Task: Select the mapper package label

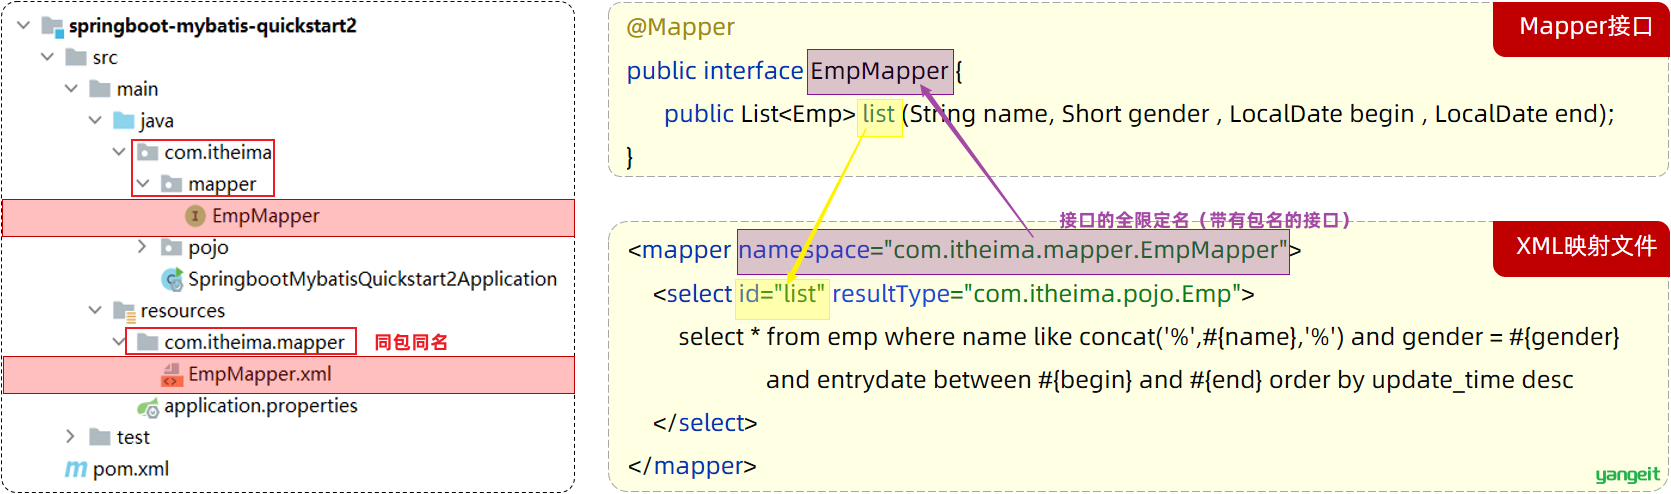Action: click(x=222, y=184)
